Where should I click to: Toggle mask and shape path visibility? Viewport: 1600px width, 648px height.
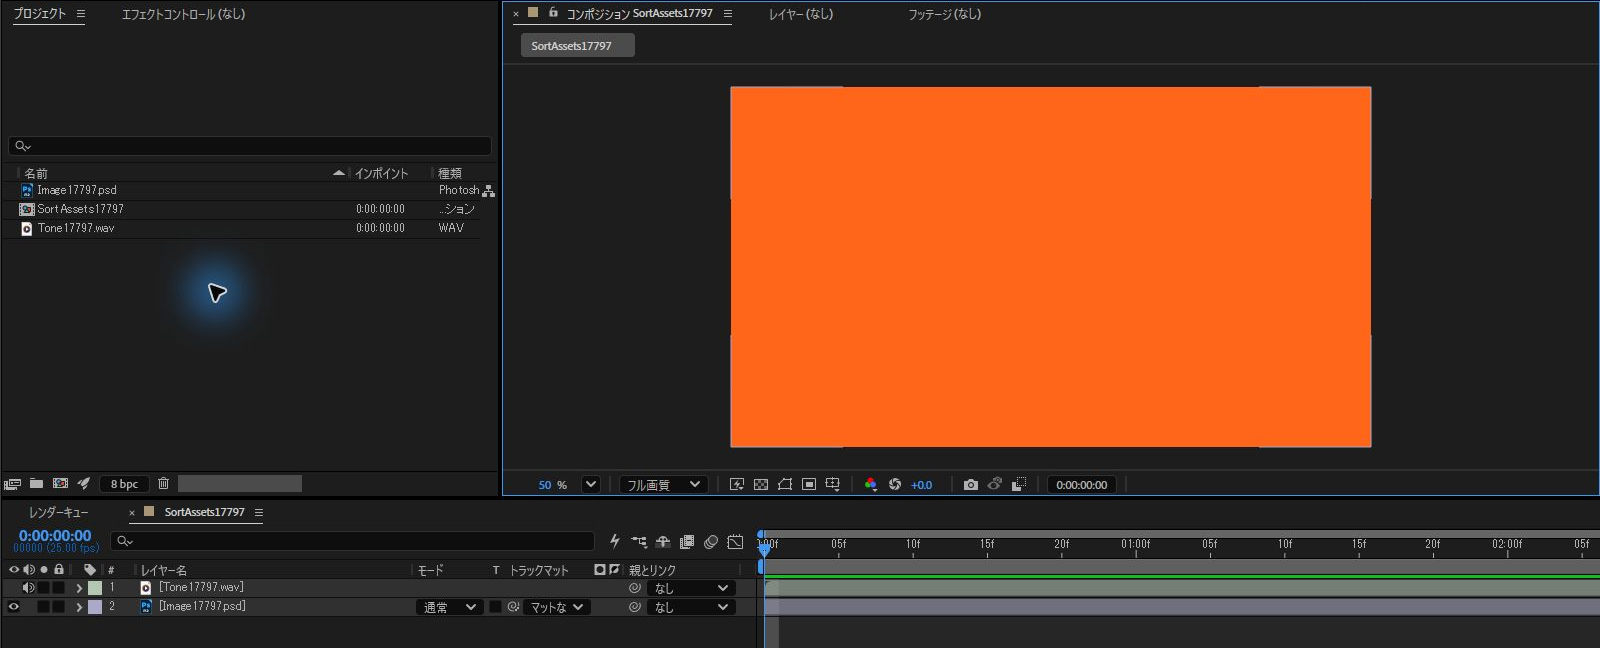(785, 484)
